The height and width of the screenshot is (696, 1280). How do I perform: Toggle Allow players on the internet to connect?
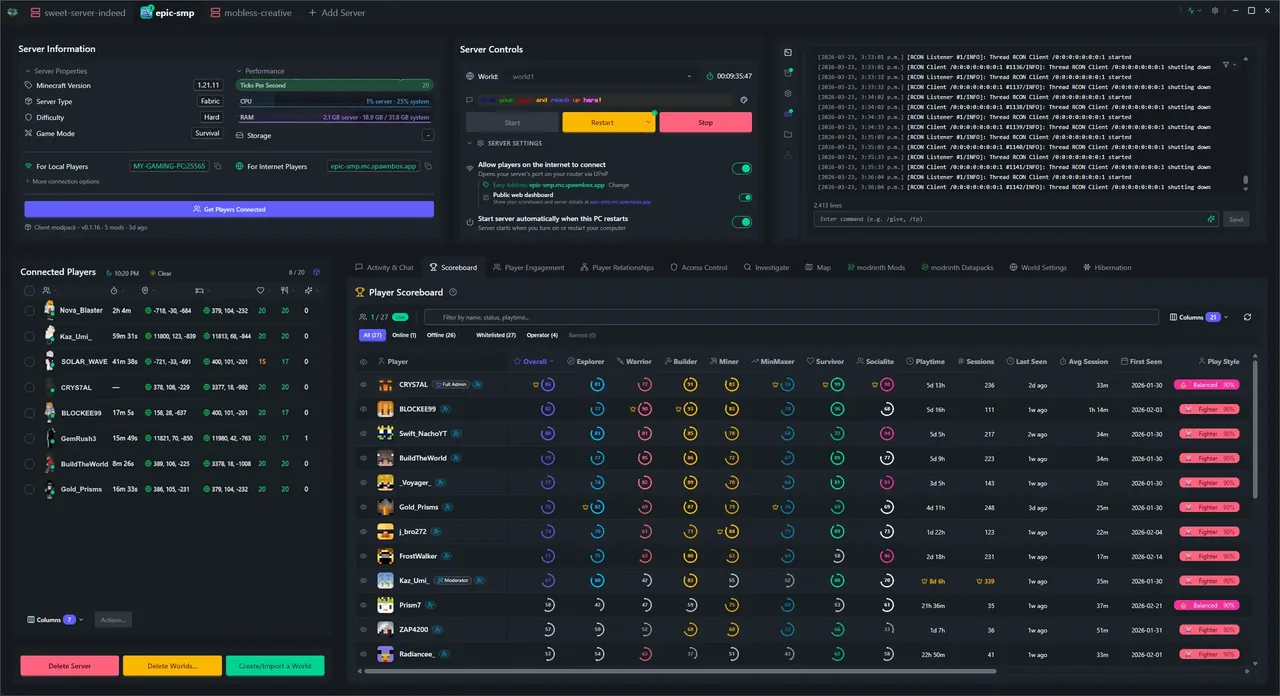click(x=743, y=169)
